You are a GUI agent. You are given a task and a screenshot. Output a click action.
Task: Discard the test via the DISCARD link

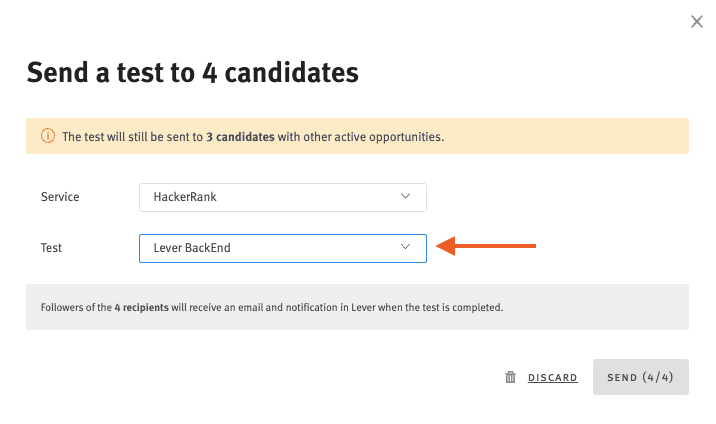[552, 378]
